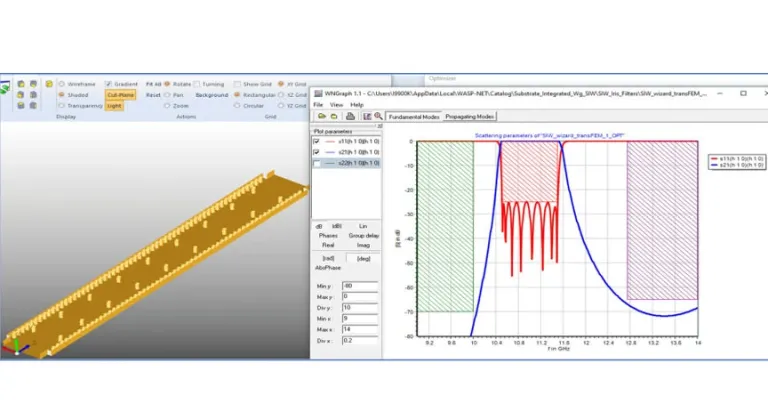Toggle the Light button
This screenshot has width=768, height=420.
click(114, 105)
